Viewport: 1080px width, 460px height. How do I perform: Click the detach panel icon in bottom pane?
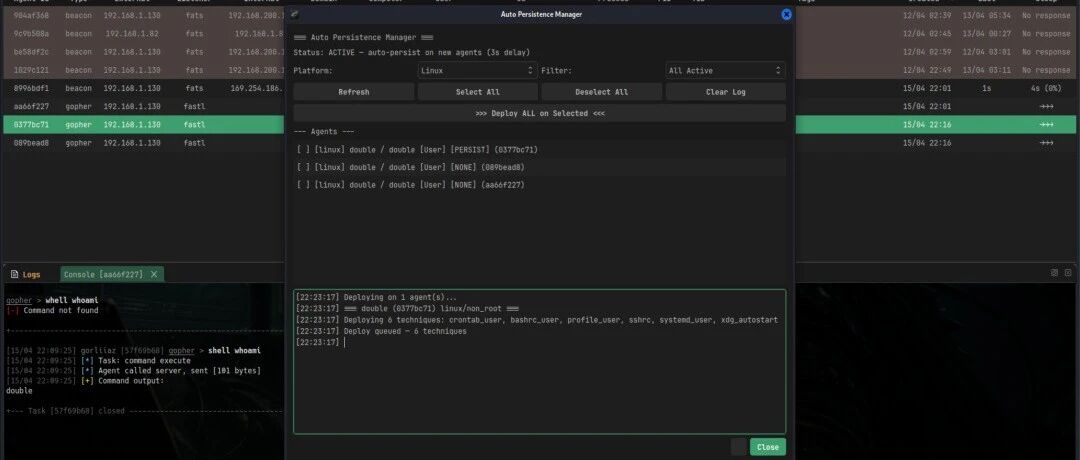pyautogui.click(x=1054, y=273)
